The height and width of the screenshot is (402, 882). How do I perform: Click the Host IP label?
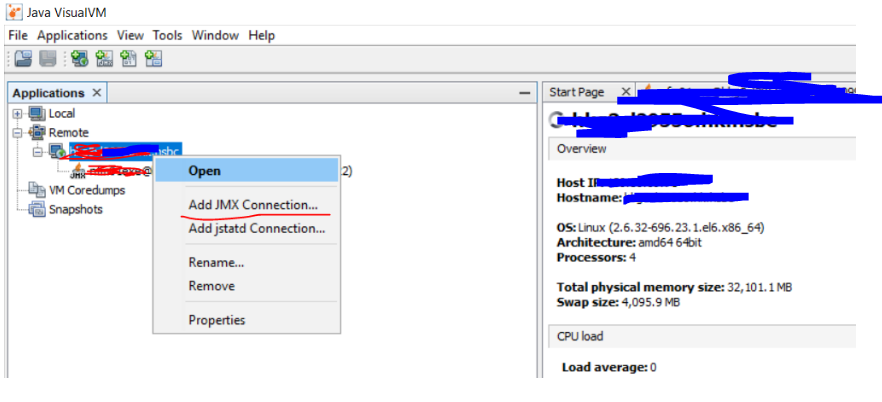pos(576,183)
